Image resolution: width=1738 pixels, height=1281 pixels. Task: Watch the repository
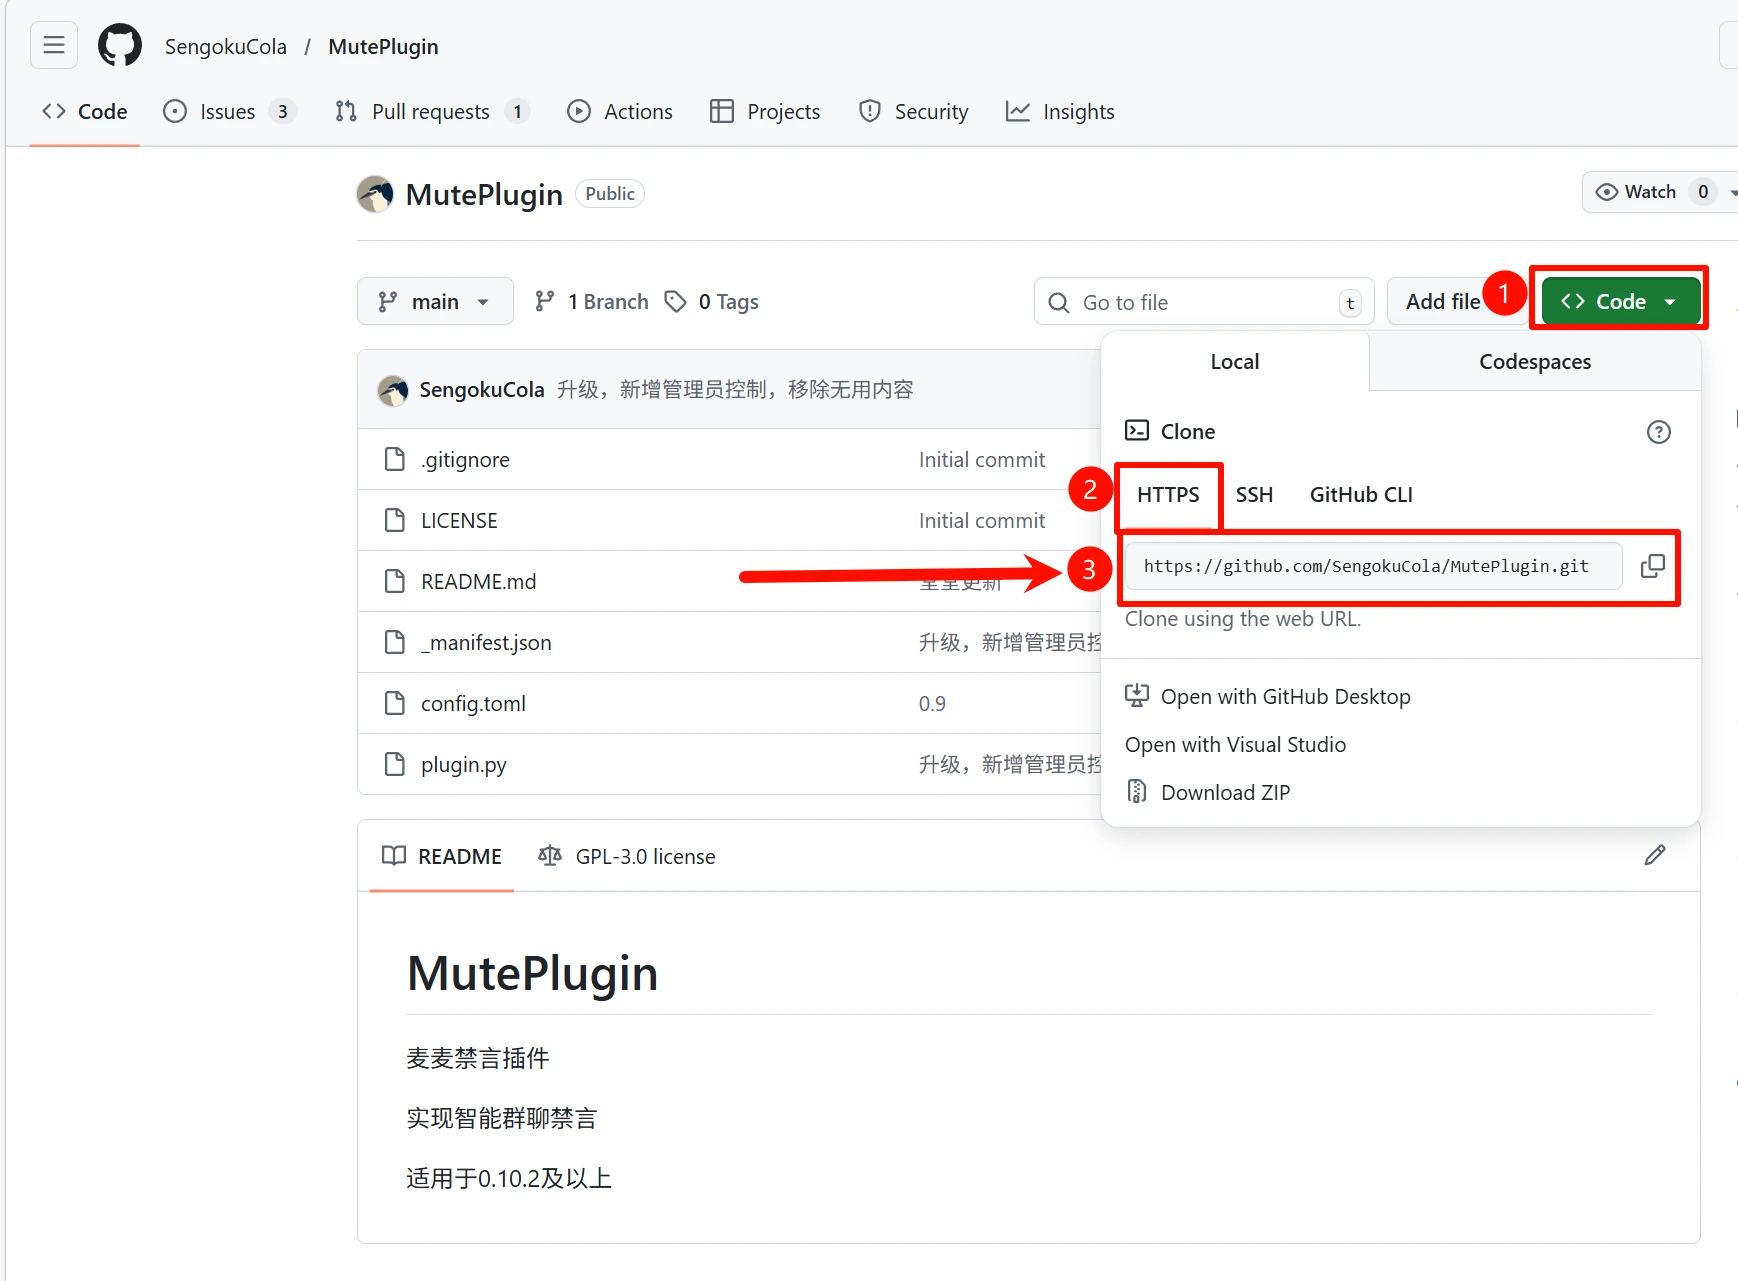(1637, 192)
